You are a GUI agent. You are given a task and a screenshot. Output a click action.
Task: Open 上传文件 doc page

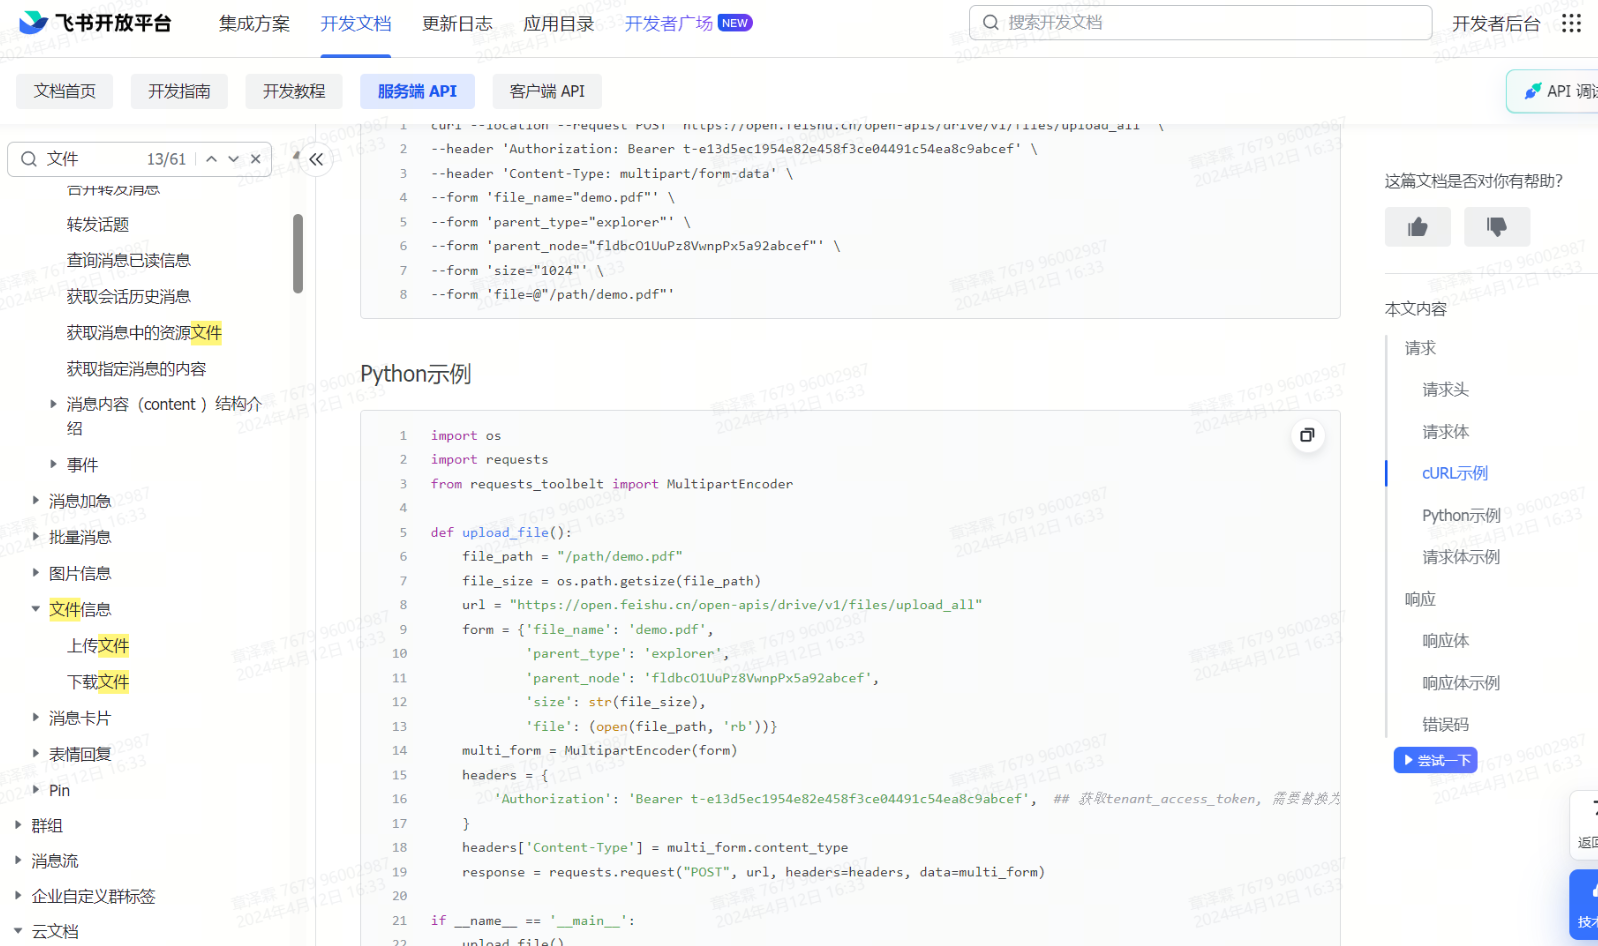[x=98, y=645]
